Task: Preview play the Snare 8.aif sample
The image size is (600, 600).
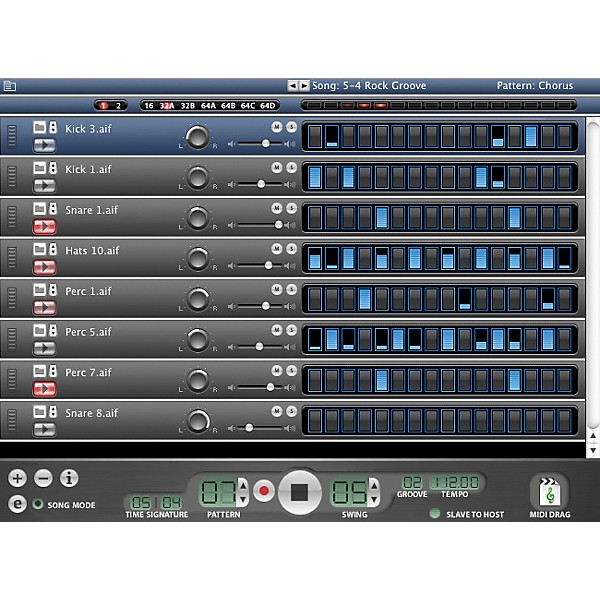Action: click(x=44, y=429)
